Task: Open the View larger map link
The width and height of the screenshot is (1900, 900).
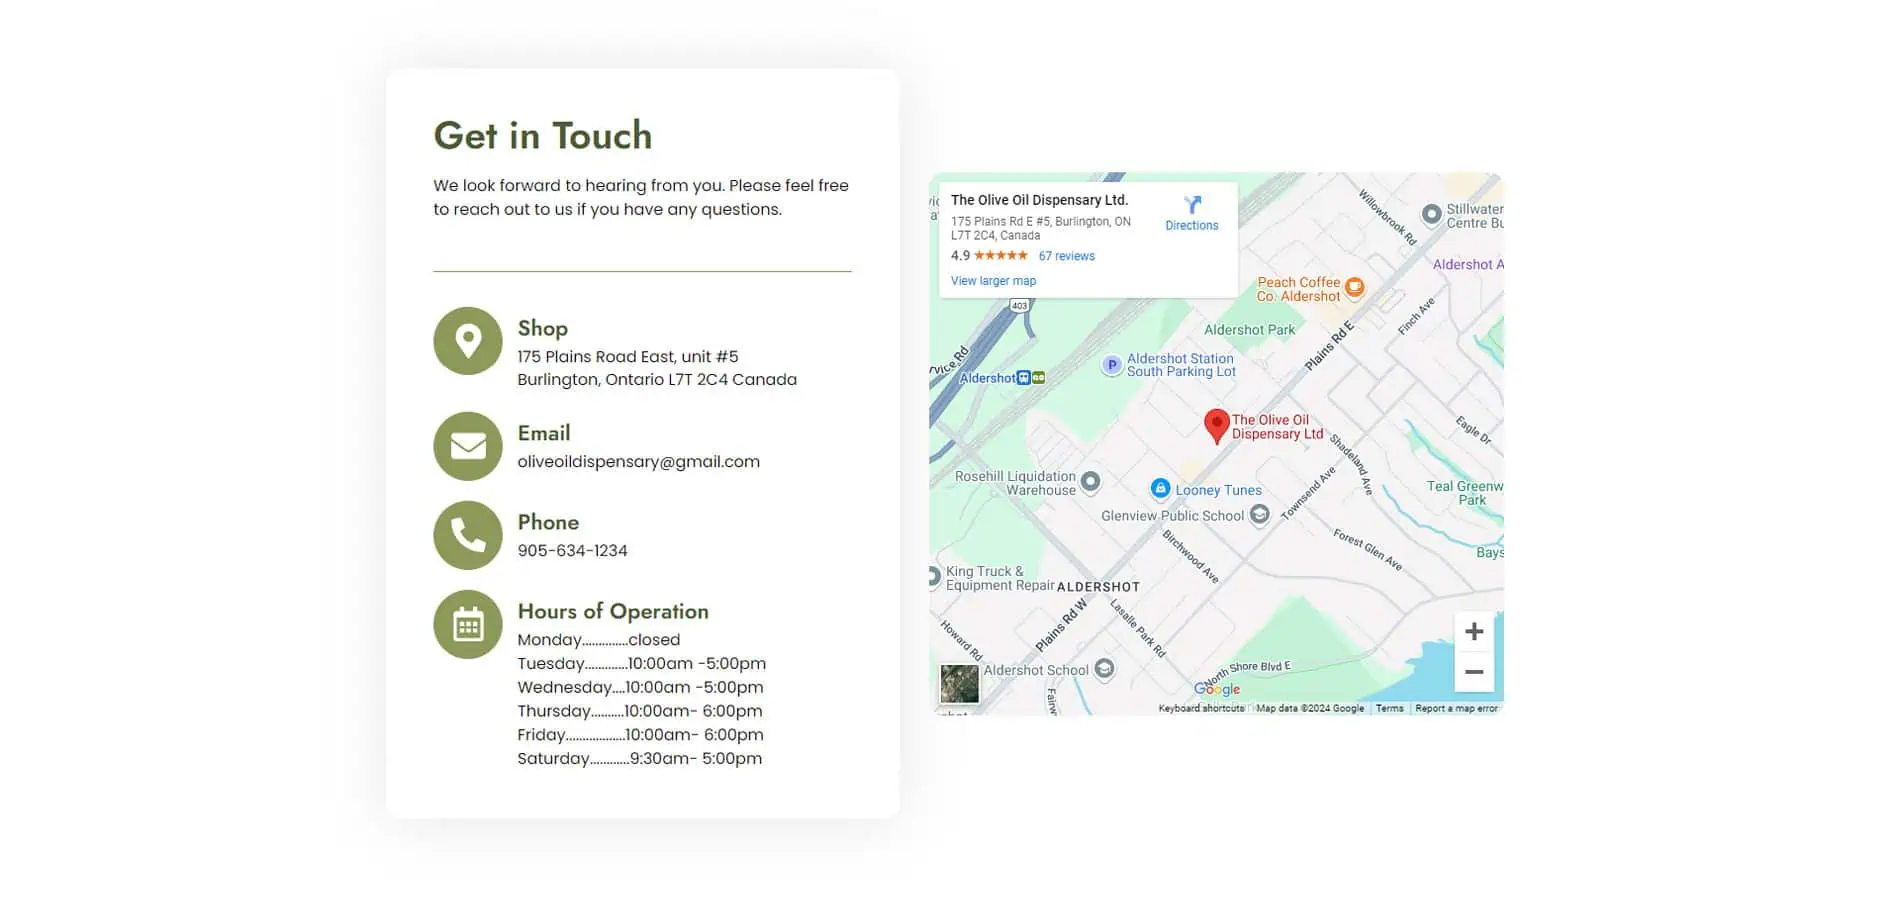Action: point(993,281)
